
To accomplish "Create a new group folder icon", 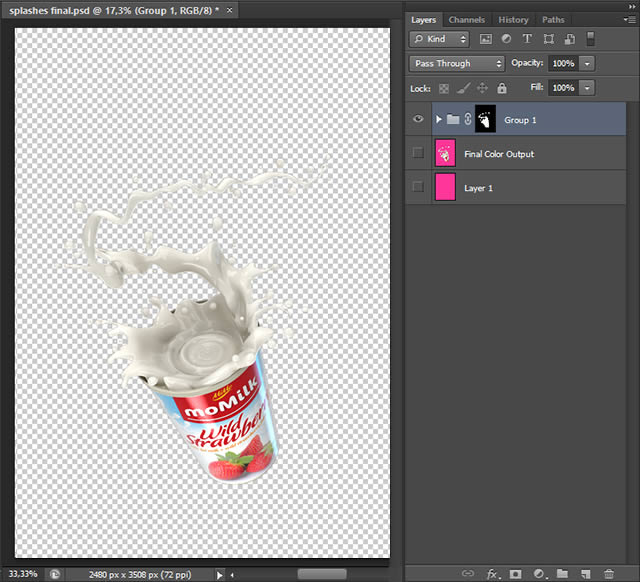I will point(562,573).
